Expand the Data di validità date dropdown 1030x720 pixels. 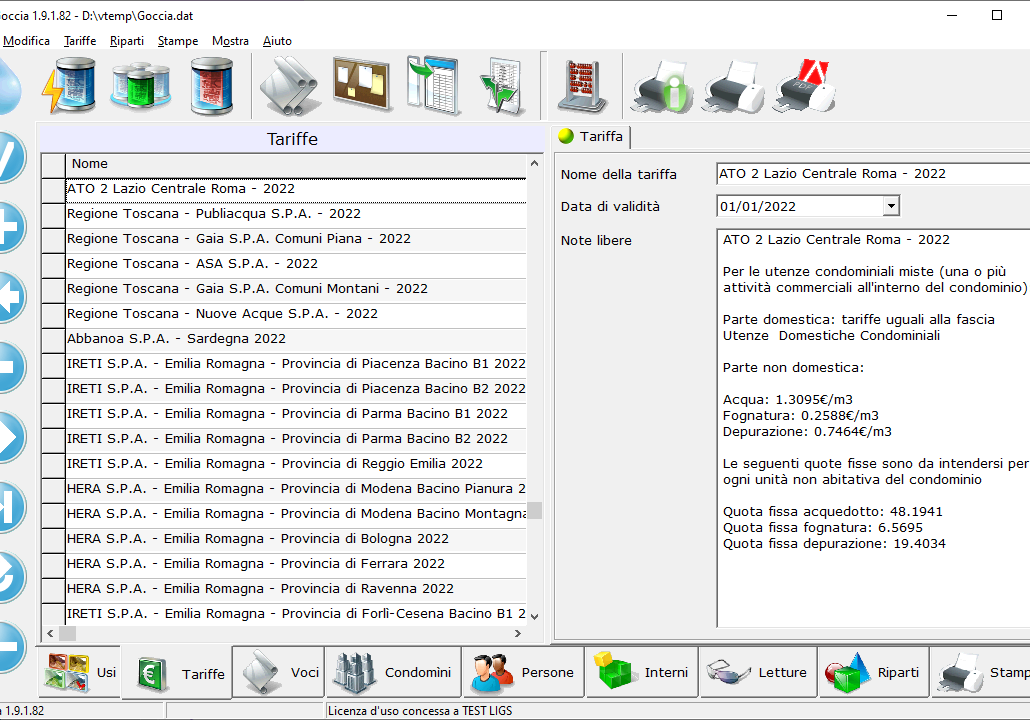pyautogui.click(x=891, y=206)
